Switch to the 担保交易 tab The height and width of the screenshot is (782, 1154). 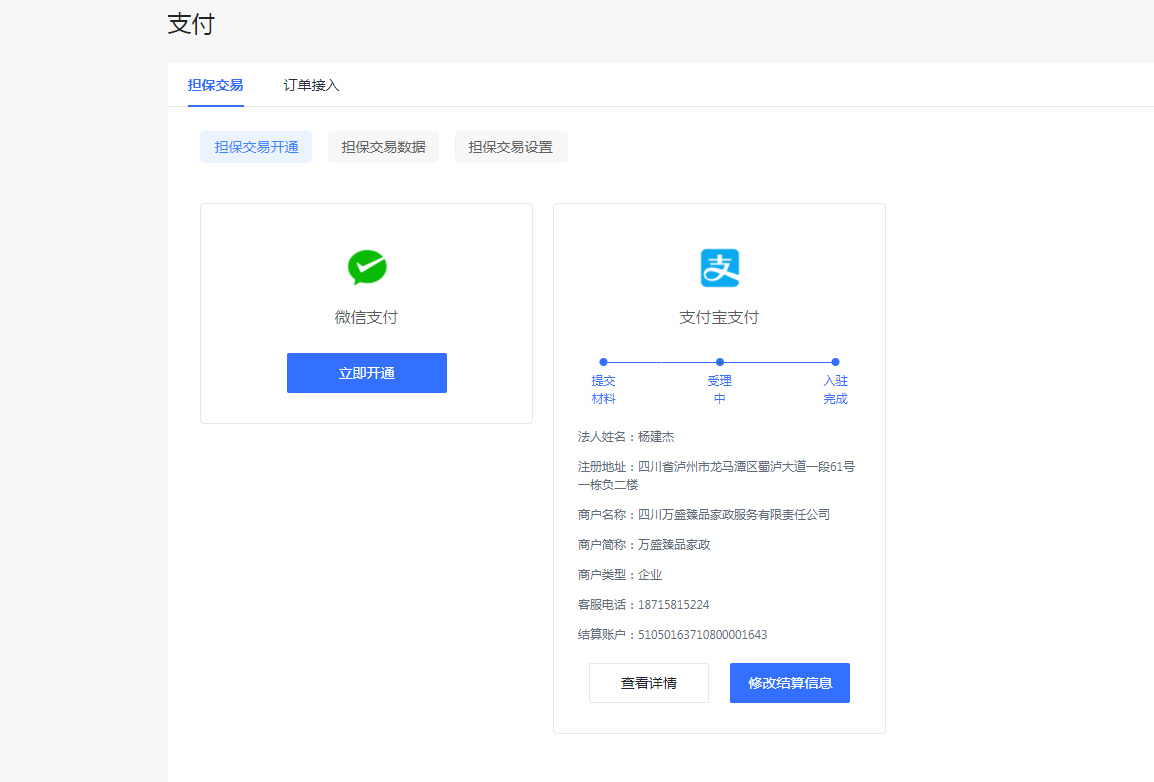click(x=216, y=85)
